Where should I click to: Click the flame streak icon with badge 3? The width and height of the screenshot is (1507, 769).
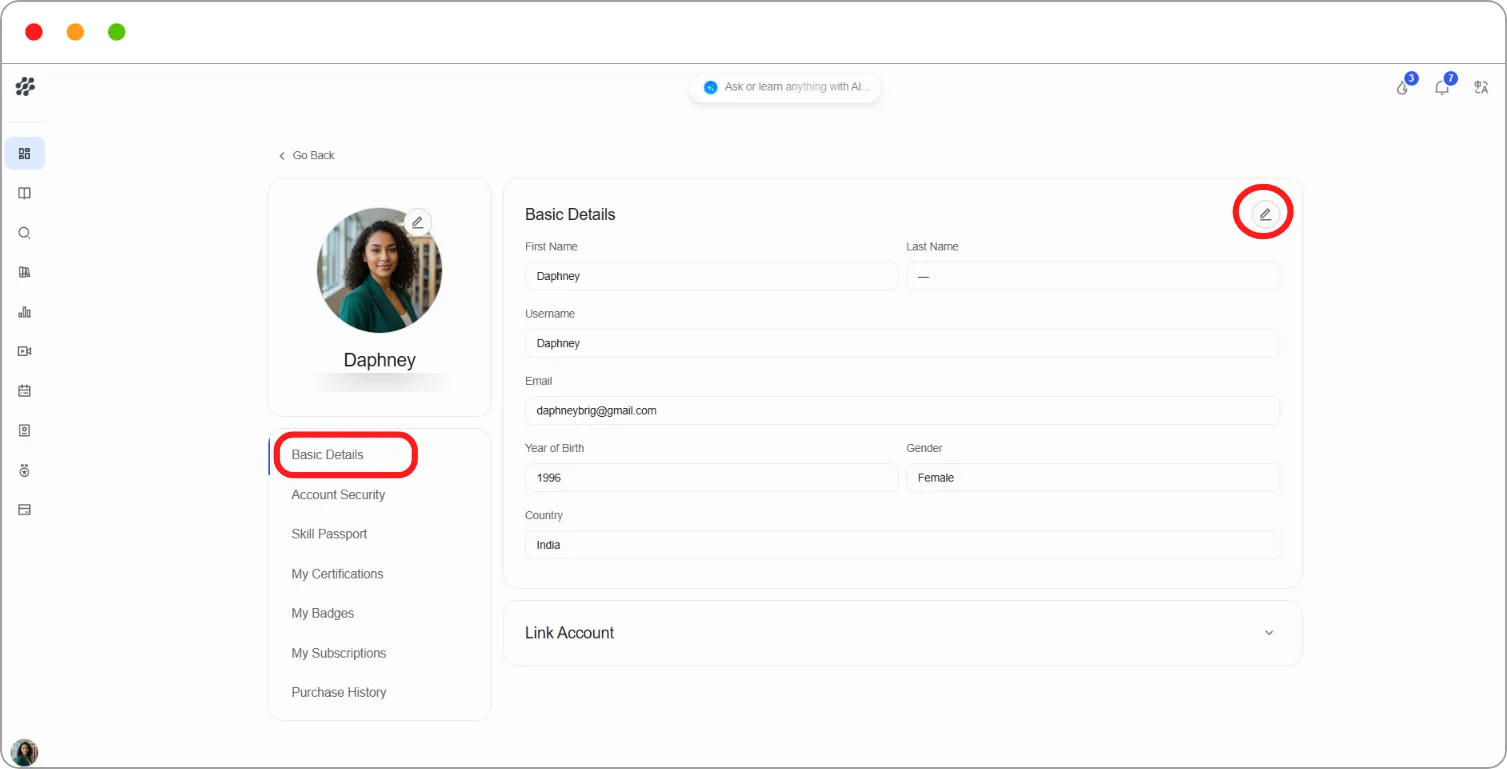pyautogui.click(x=1404, y=86)
